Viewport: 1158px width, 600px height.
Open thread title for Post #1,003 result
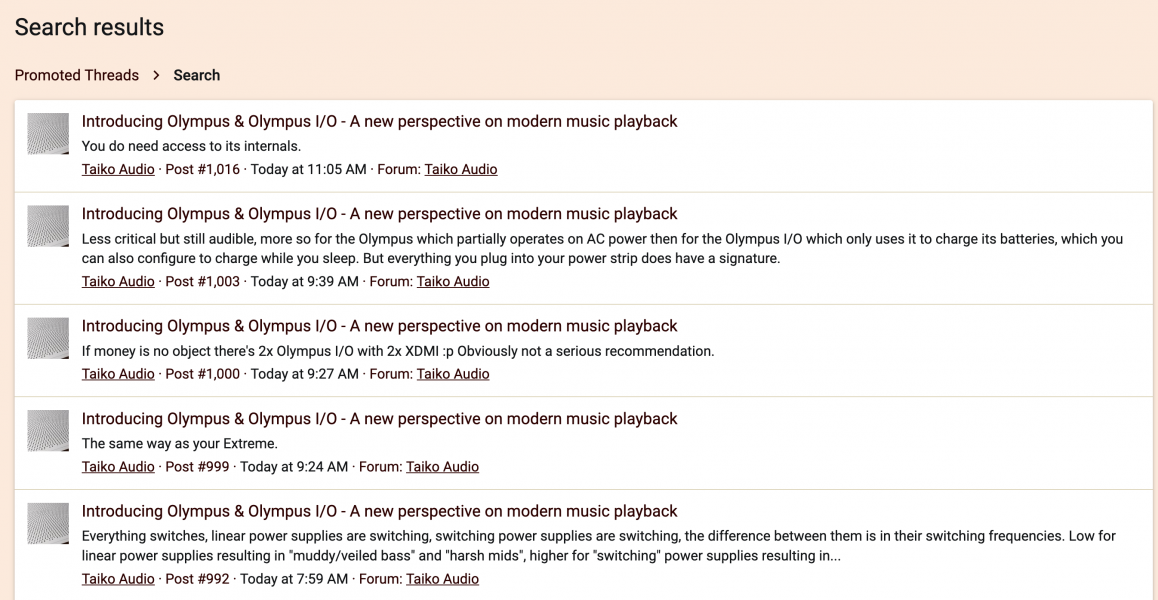pyautogui.click(x=379, y=214)
